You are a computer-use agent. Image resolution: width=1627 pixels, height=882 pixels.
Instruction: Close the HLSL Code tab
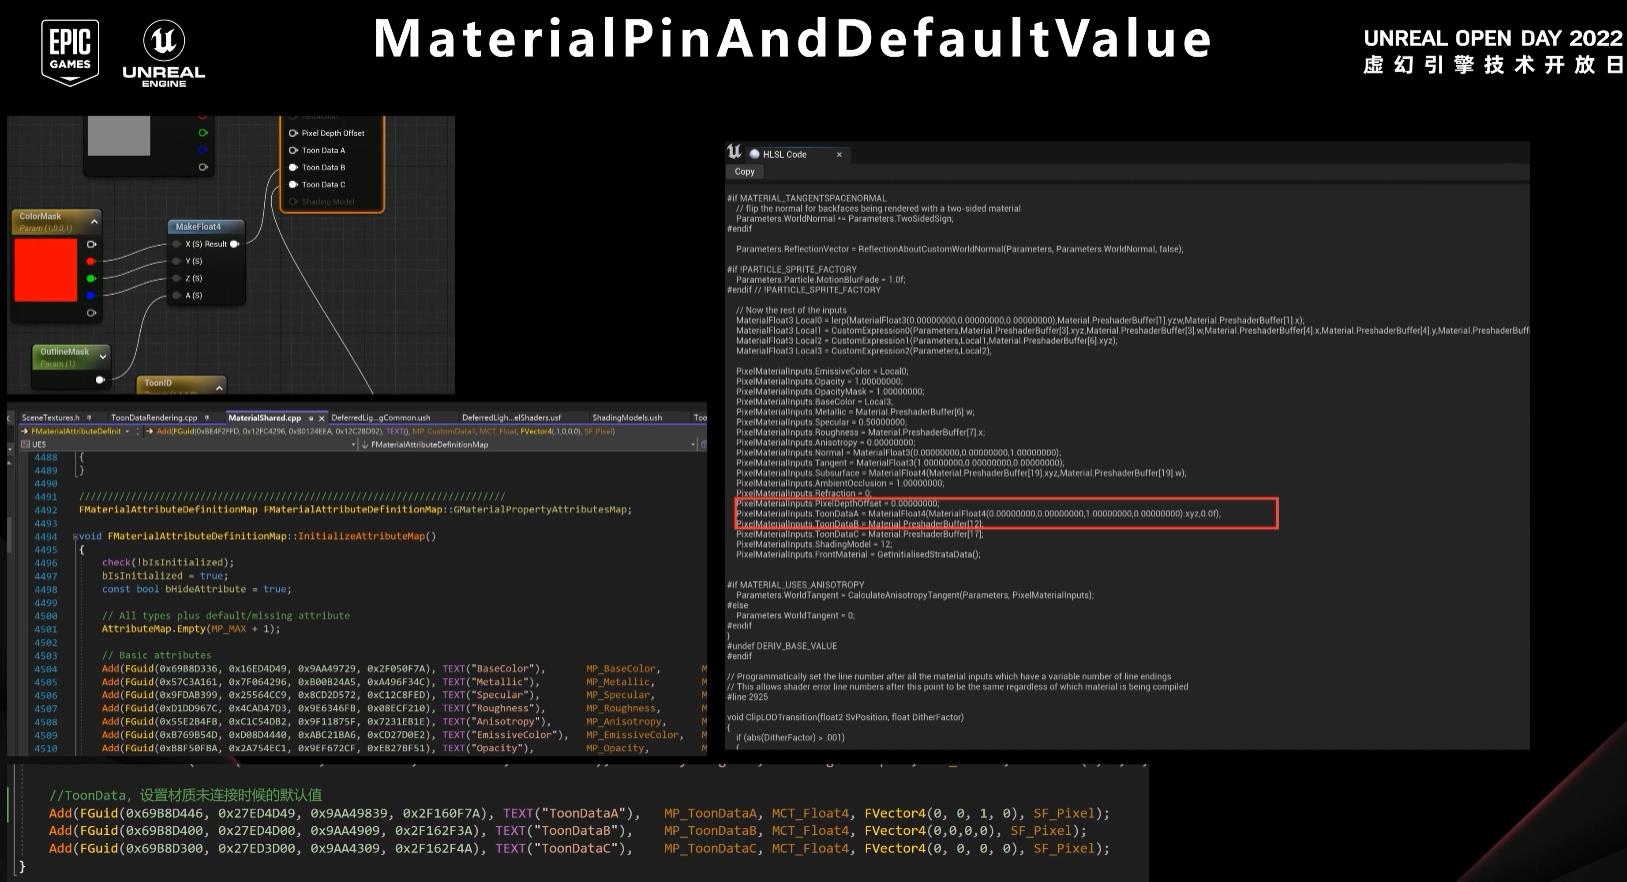[839, 154]
